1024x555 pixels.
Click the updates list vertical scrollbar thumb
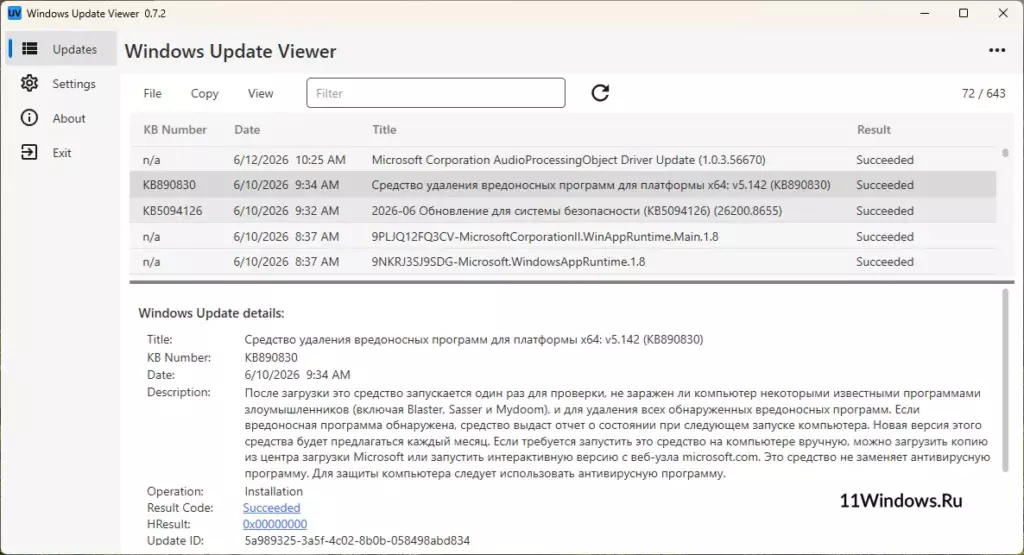(1005, 153)
